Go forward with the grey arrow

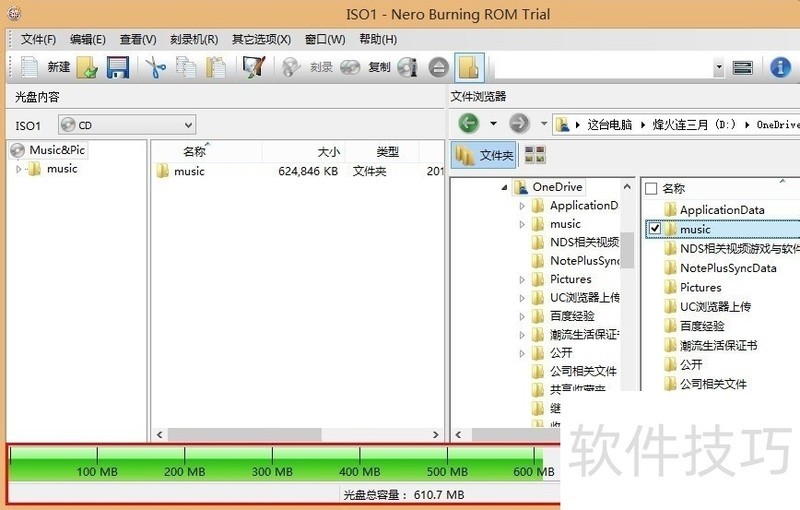(519, 123)
